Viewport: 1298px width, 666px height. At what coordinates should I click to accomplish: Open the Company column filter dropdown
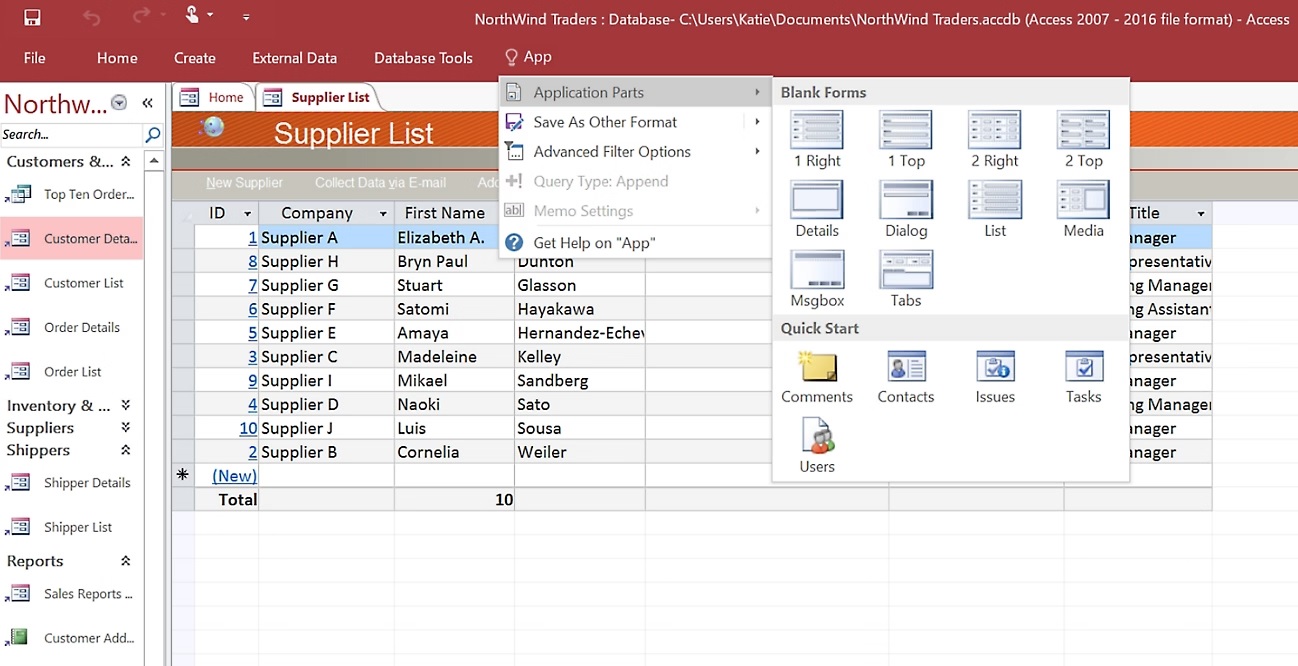382,213
